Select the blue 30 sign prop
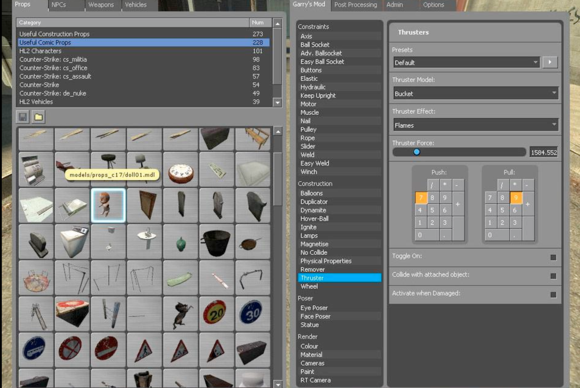This screenshot has height=388, width=580. (x=253, y=314)
